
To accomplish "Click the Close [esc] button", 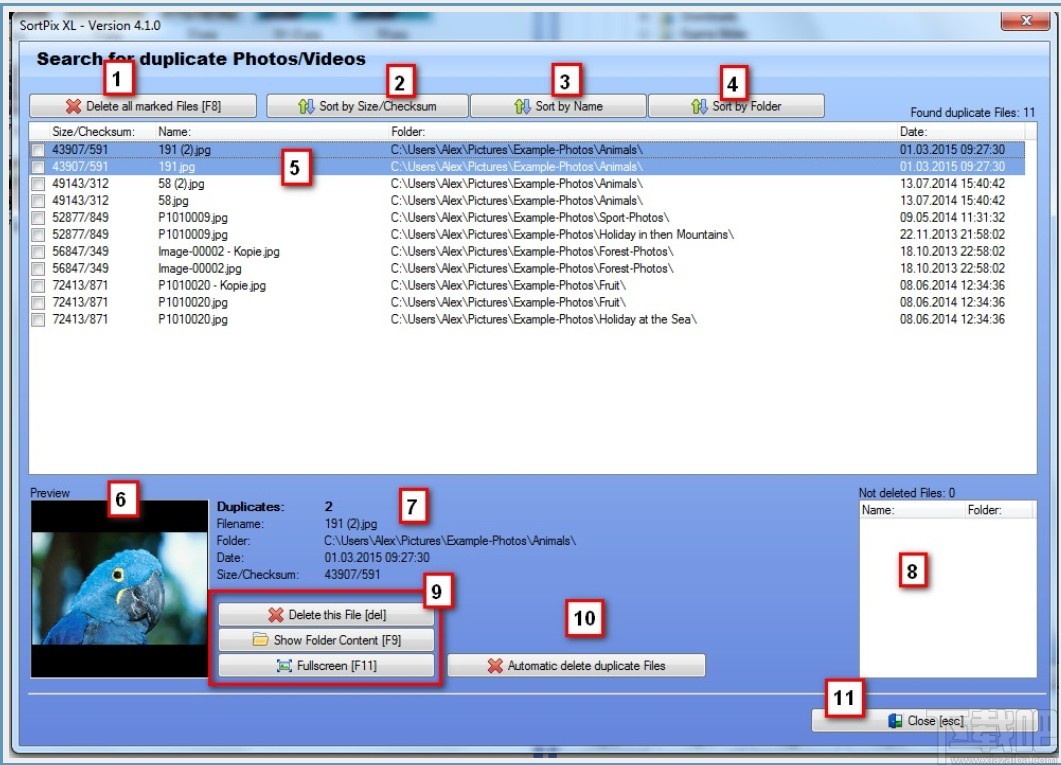I will tap(924, 721).
